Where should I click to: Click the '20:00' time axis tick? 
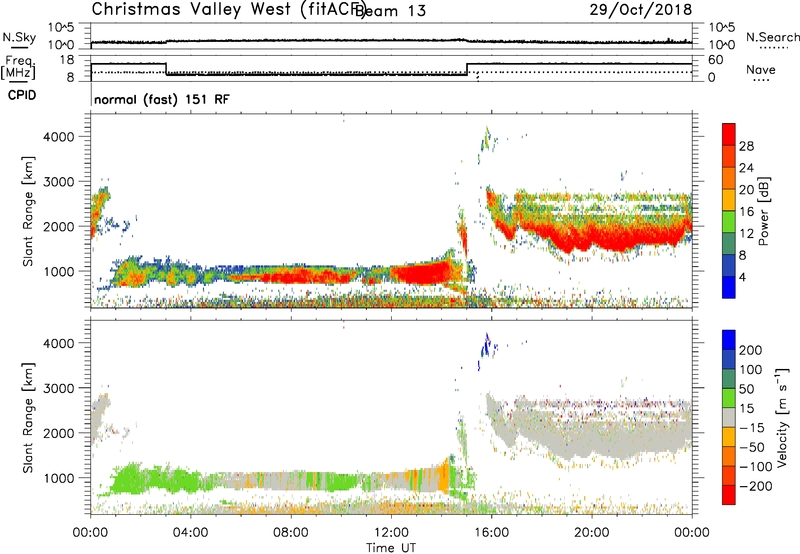coord(592,533)
